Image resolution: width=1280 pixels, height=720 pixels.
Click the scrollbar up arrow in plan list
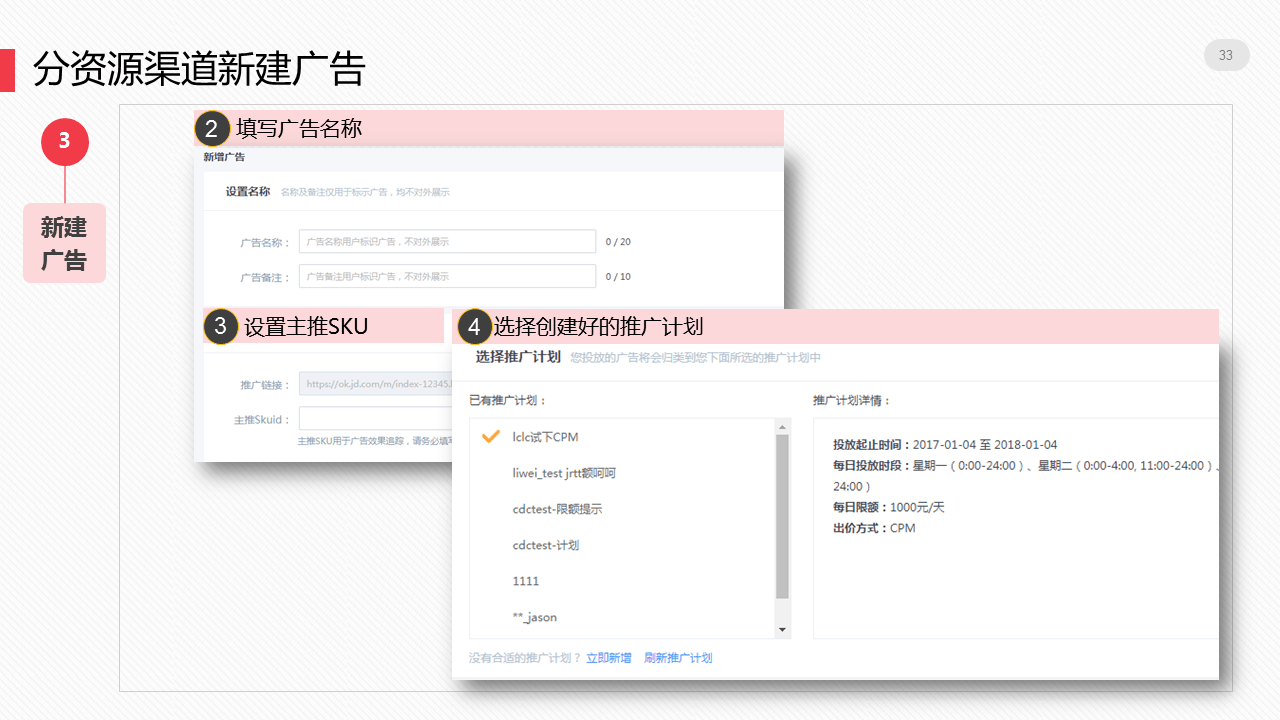[782, 427]
